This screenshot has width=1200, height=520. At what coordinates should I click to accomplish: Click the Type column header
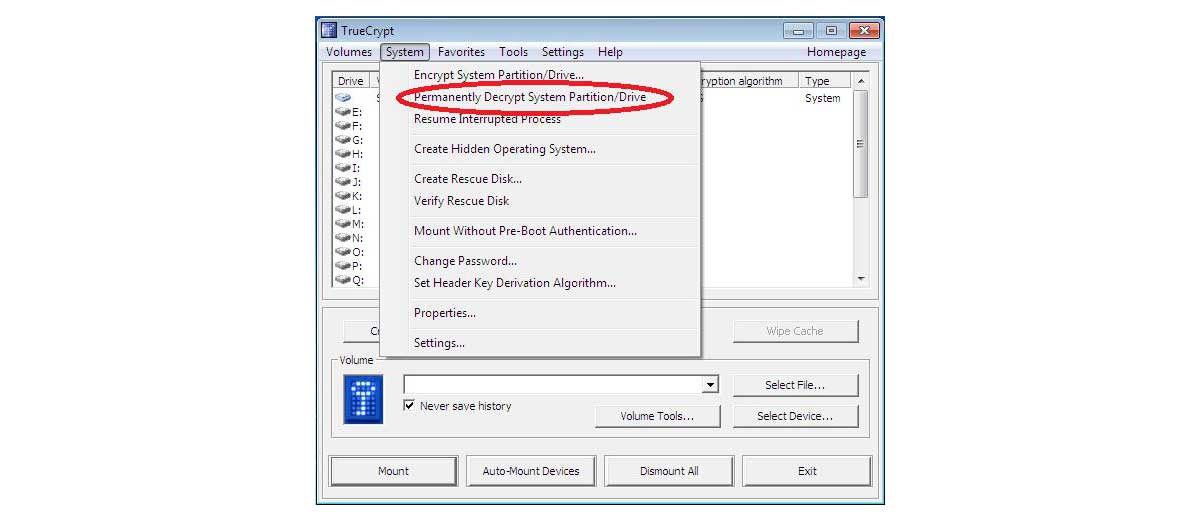tap(825, 81)
